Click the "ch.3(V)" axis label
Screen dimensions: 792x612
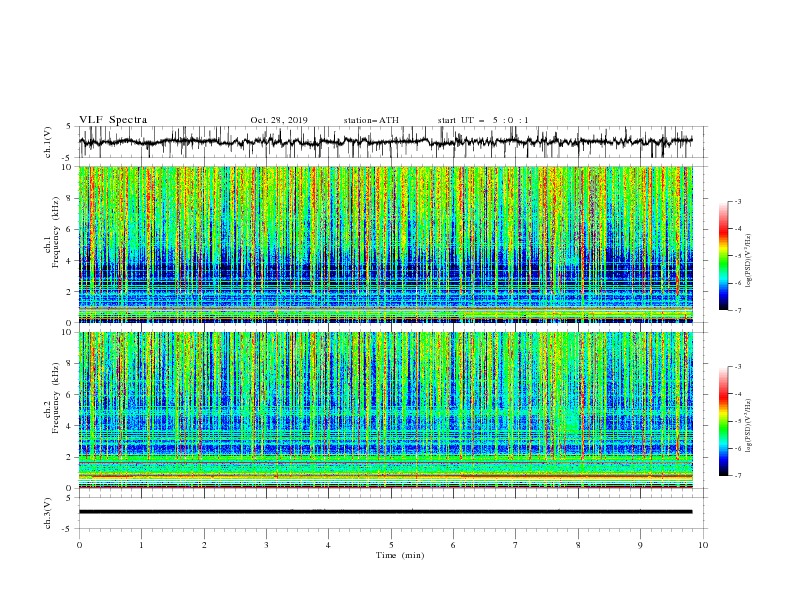(48, 513)
